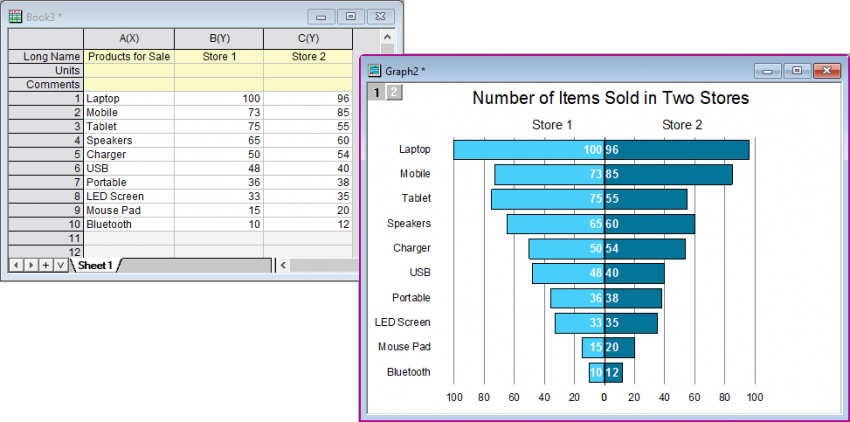Select the Bluetooth Store 1 bar labeled 10
The height and width of the screenshot is (422, 850).
click(597, 373)
